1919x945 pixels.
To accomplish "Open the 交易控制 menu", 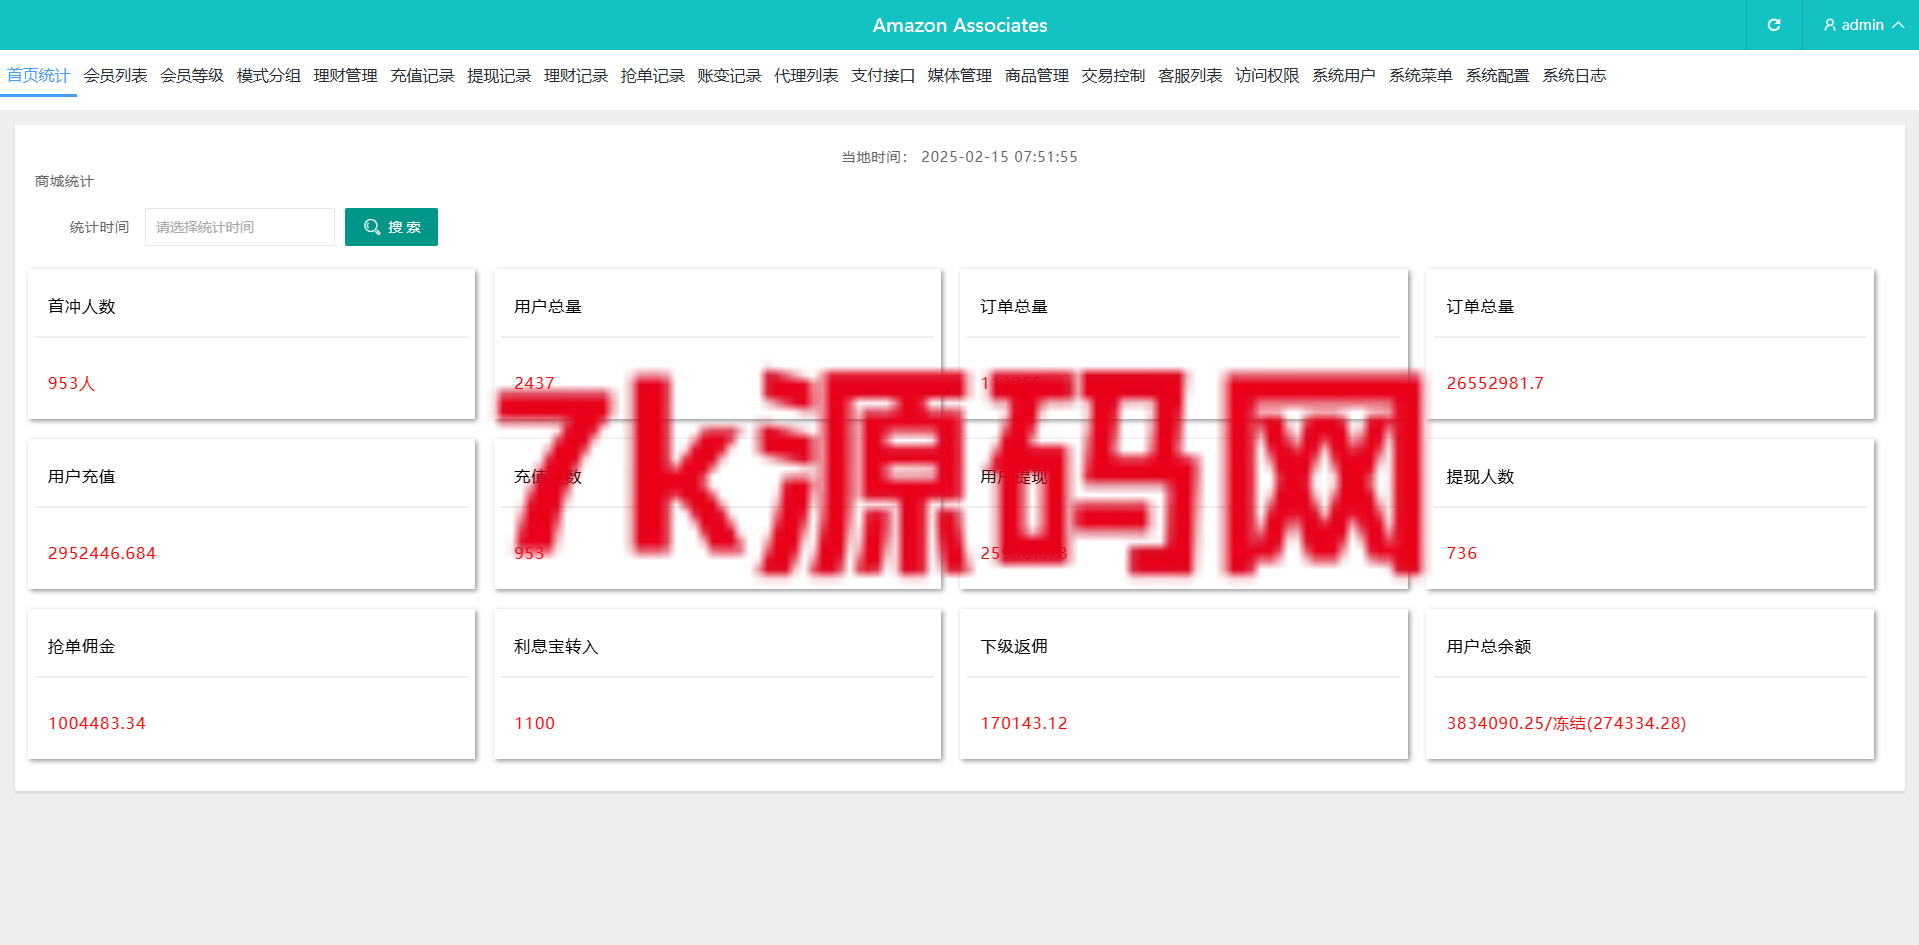I will click(x=1113, y=75).
